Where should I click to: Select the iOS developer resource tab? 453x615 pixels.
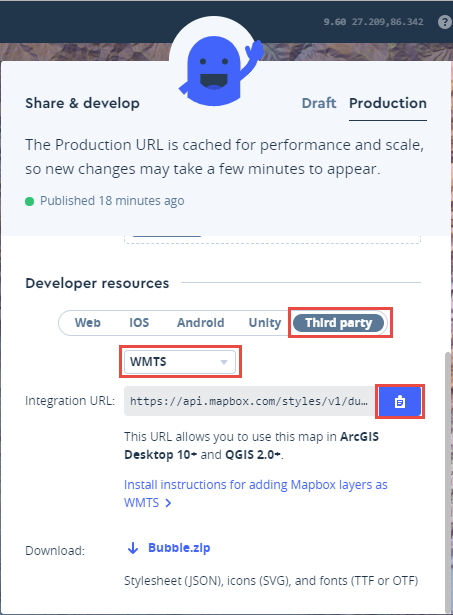(139, 323)
